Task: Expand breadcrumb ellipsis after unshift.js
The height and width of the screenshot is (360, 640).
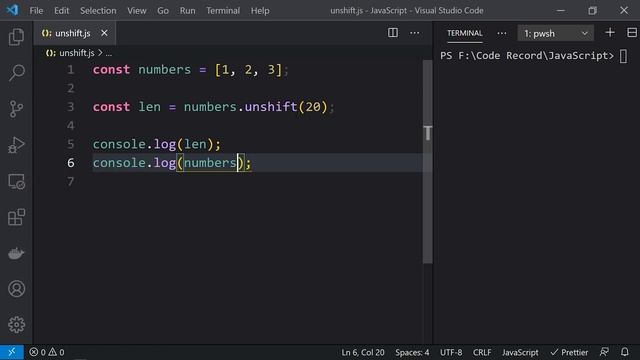Action: coord(109,53)
